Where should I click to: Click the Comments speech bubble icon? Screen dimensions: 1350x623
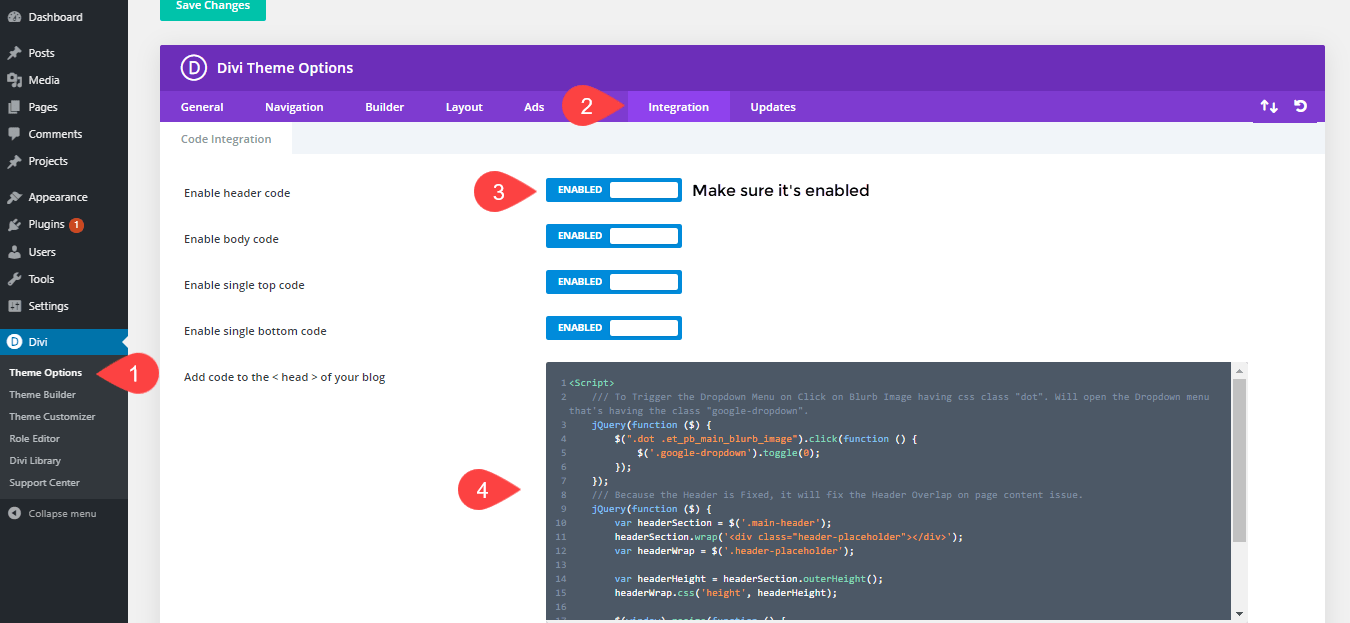(14, 134)
